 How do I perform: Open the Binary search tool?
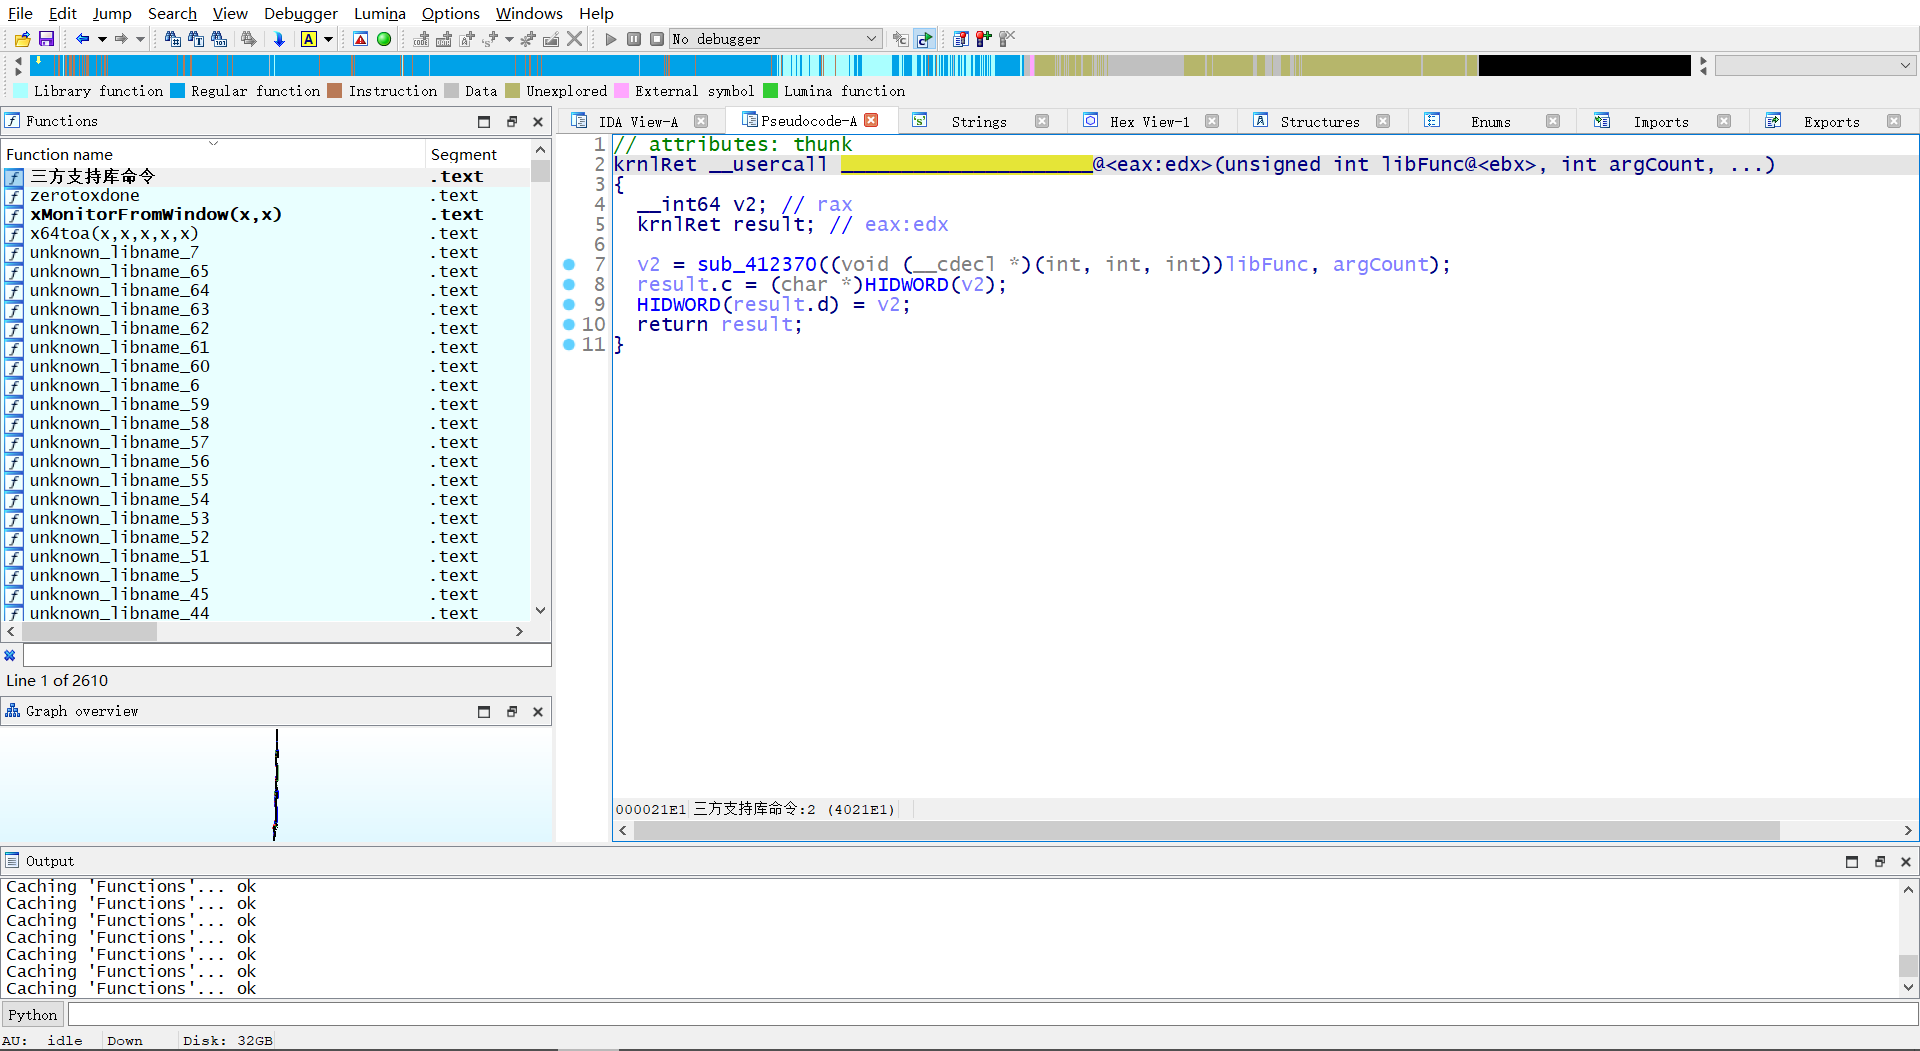click(220, 39)
